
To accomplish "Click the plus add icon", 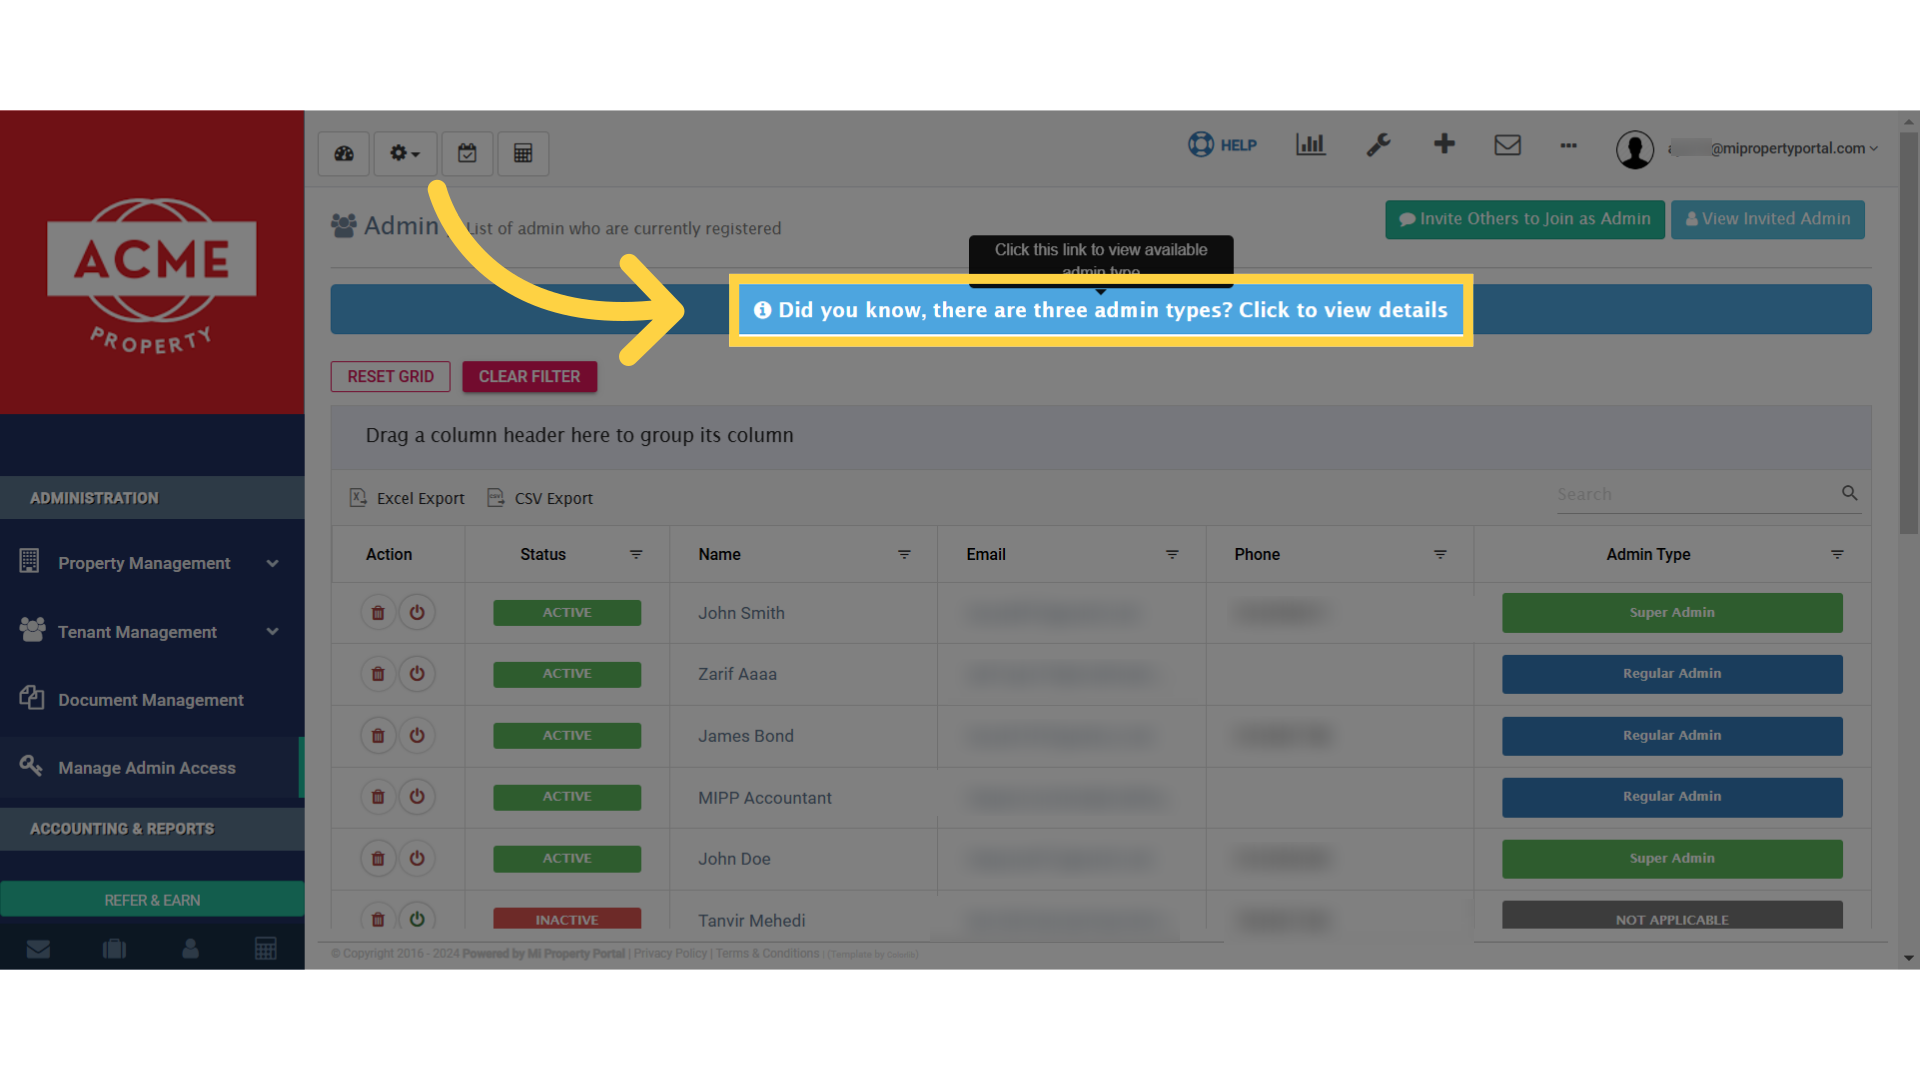I will point(1444,144).
